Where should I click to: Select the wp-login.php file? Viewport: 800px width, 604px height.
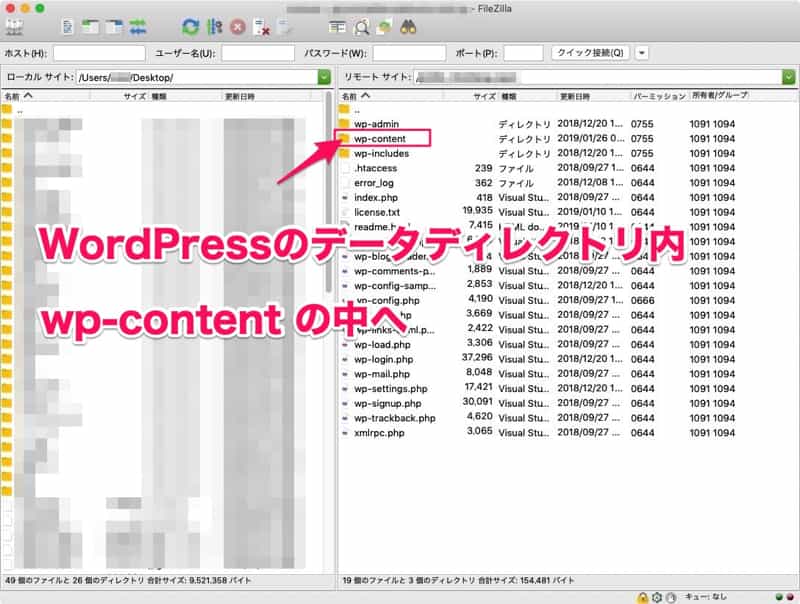[x=384, y=360]
